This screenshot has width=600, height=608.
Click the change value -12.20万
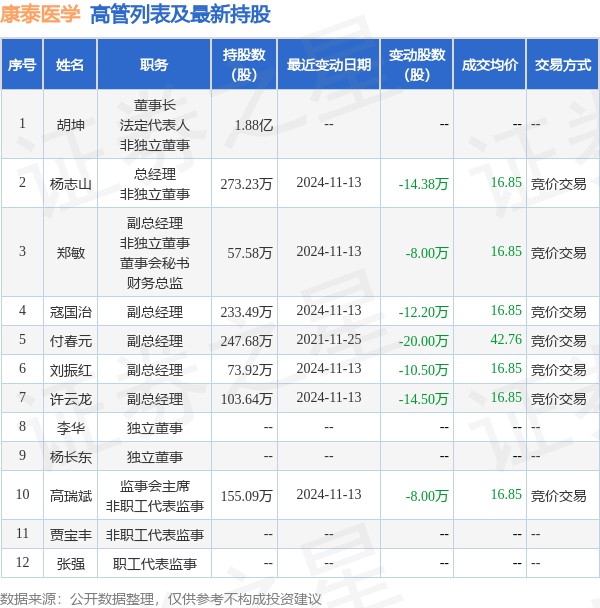pos(423,311)
